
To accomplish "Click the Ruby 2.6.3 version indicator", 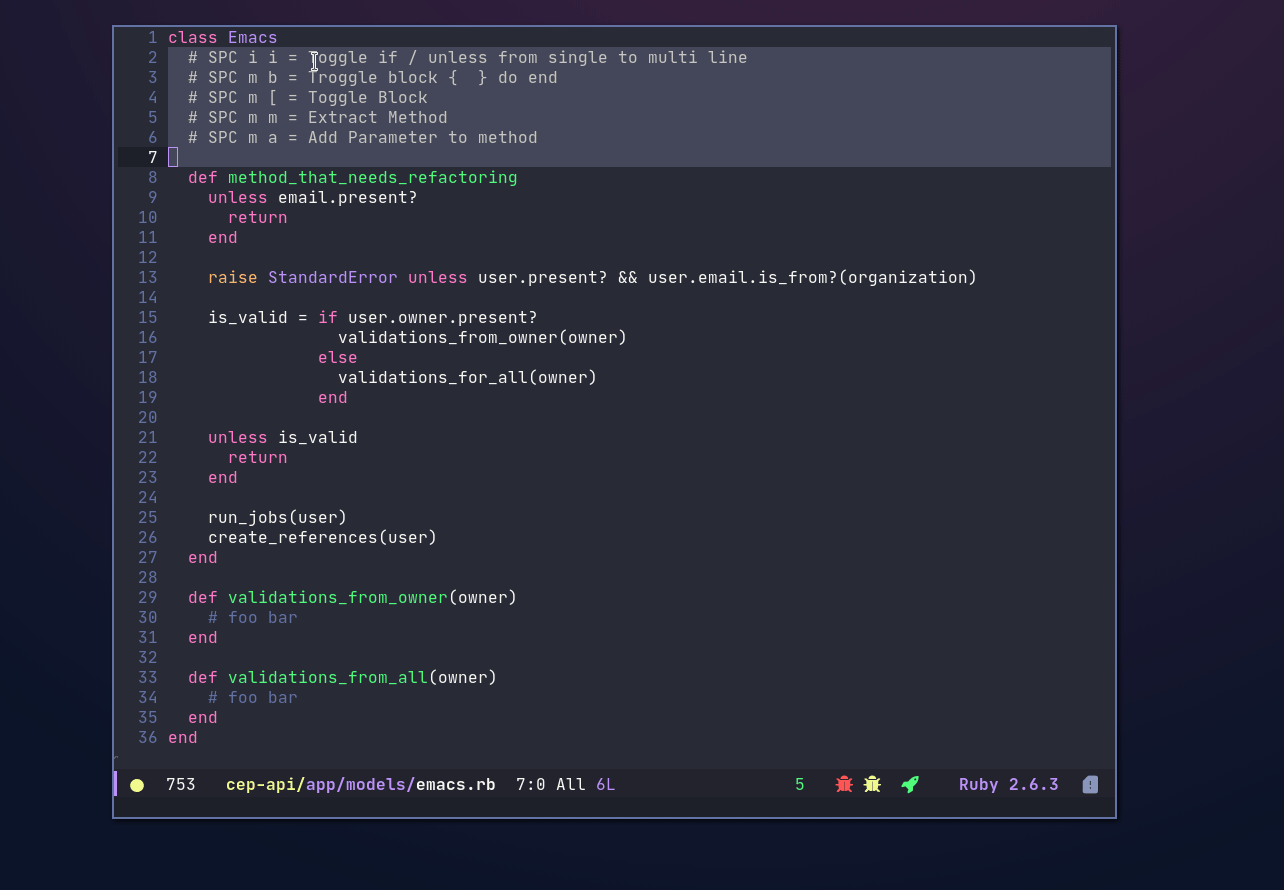I will point(1008,785).
